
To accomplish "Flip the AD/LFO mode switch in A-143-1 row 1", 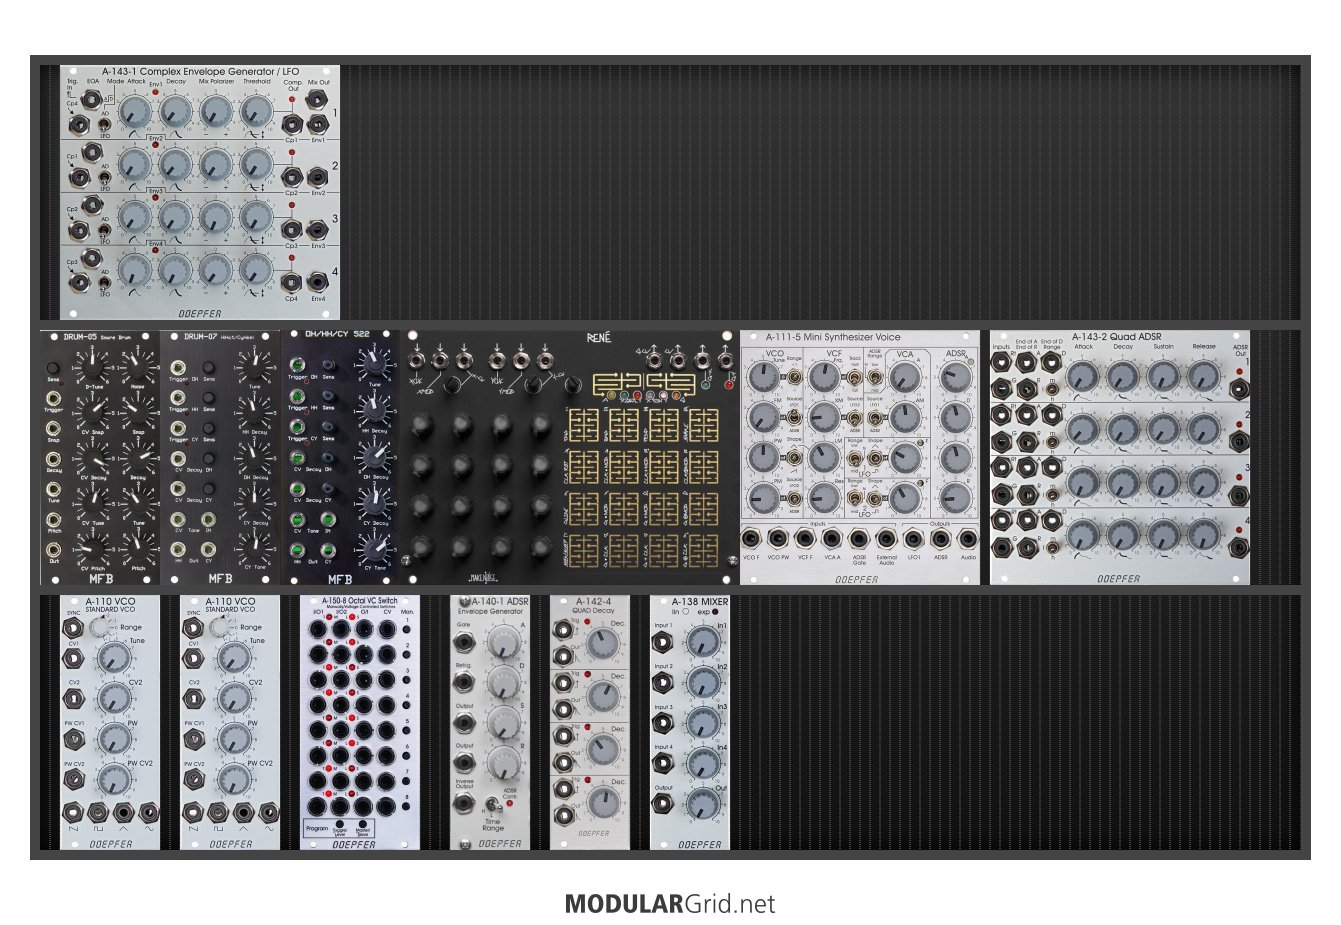I will [104, 125].
